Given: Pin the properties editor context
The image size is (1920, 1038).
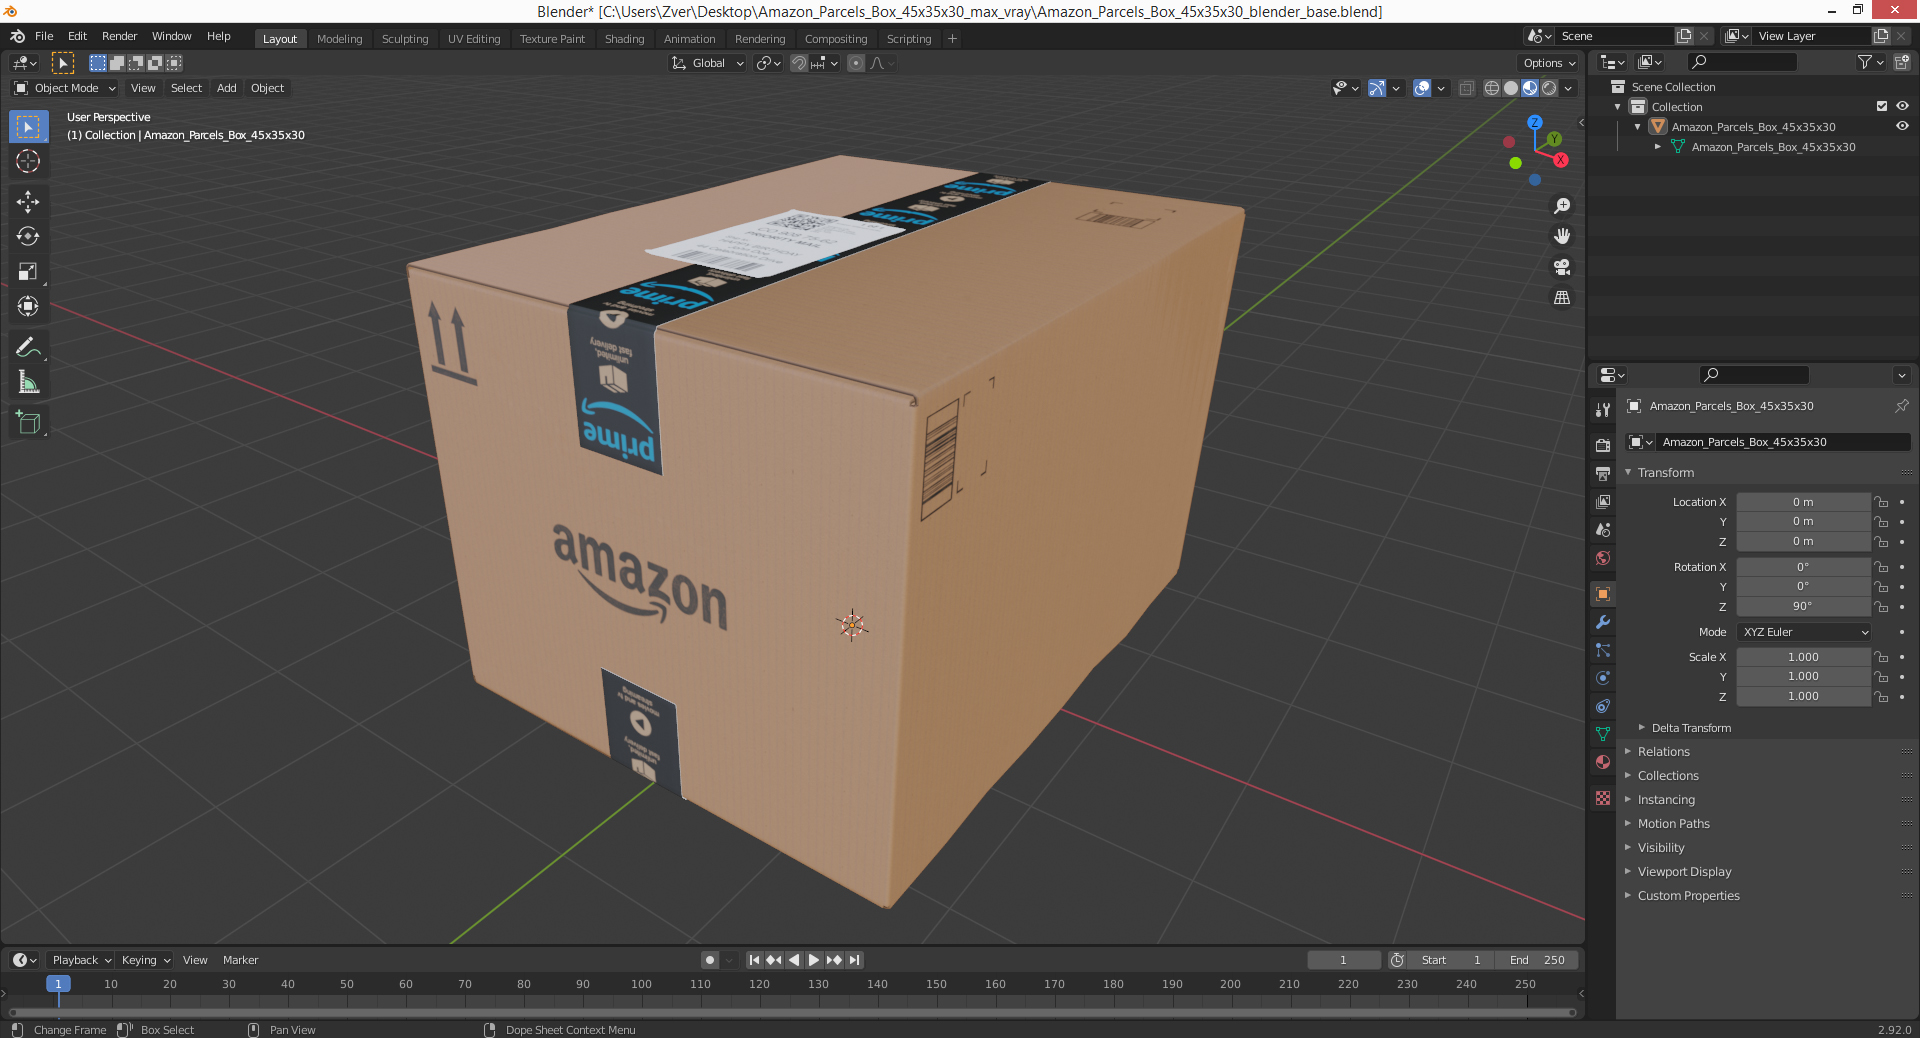Looking at the screenshot, I should 1901,406.
